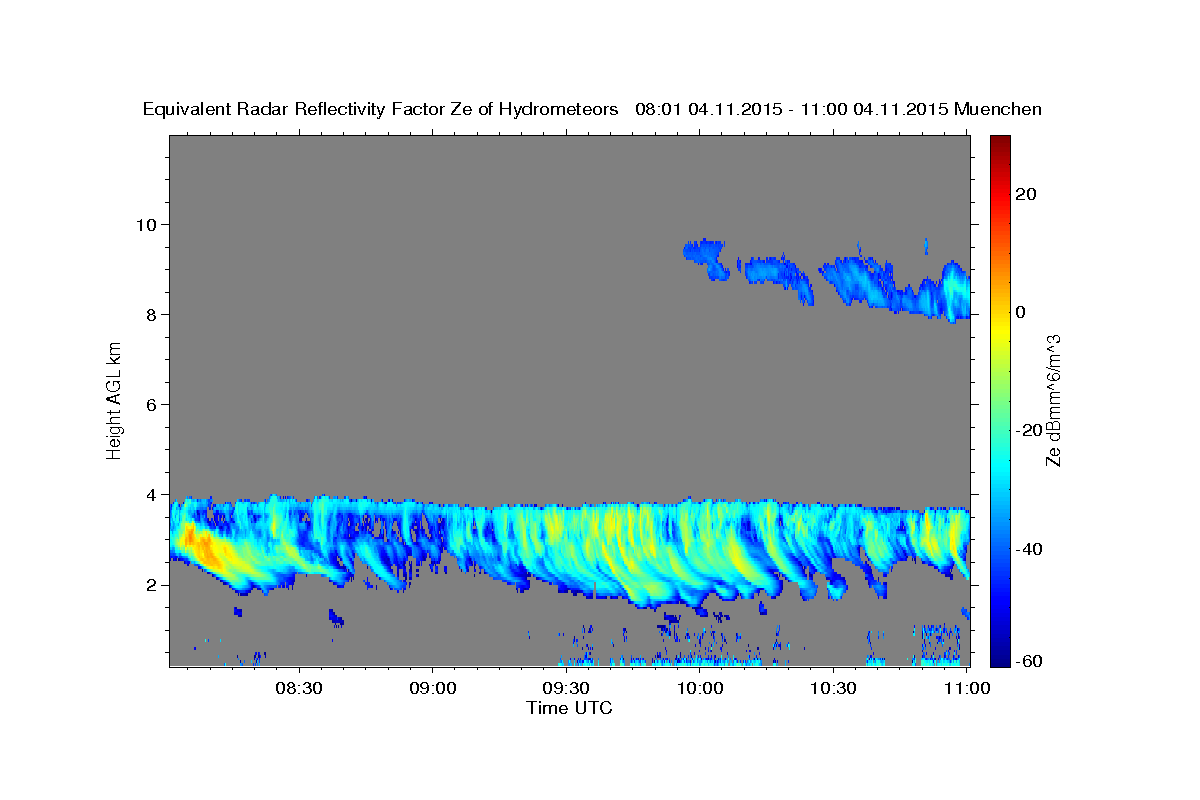Click the 10:00 time tick label
The width and height of the screenshot is (1200, 800).
(x=700, y=688)
